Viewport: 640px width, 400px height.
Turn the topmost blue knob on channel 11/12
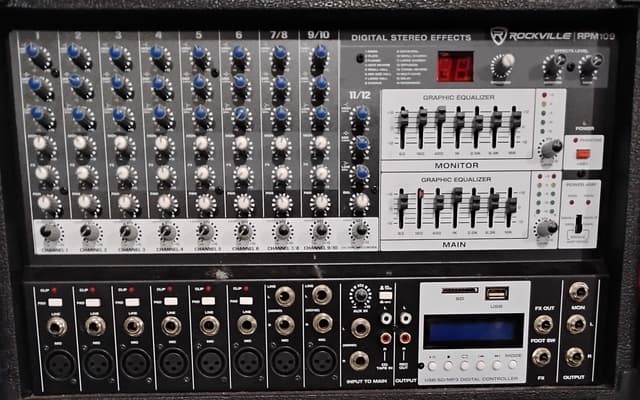pyautogui.click(x=360, y=116)
